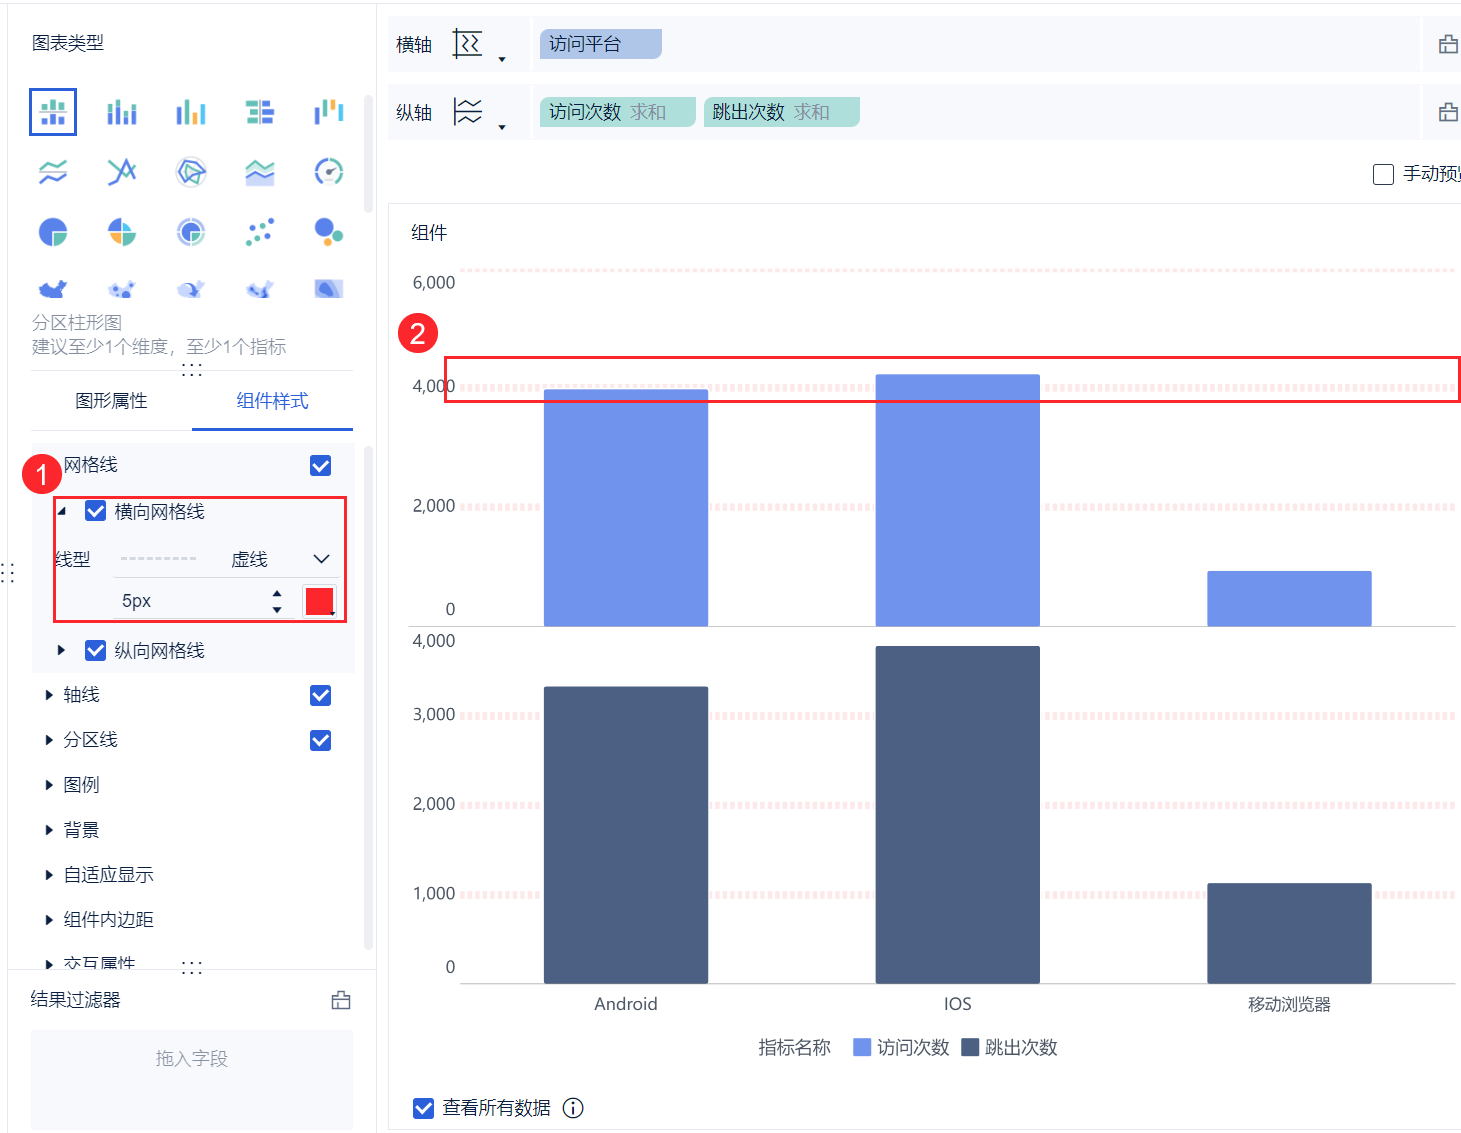Click the IOS 访问次数 bar
1461x1133 pixels.
coord(958,500)
